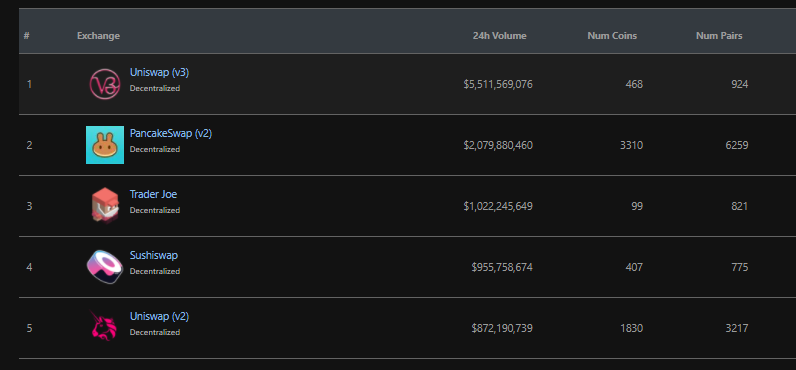This screenshot has width=796, height=370.
Task: Sort by the Num Coins column header
Action: 612,36
